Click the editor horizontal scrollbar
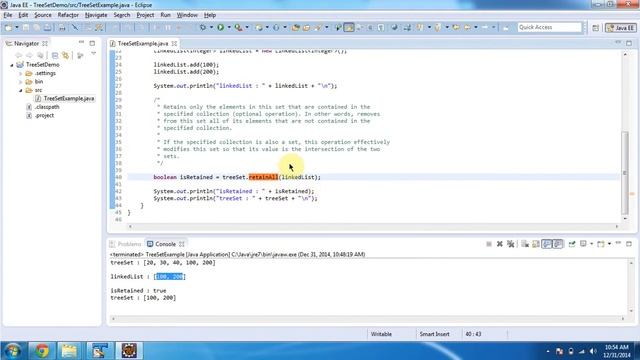Image resolution: width=640 pixels, height=360 pixels. 374,226
